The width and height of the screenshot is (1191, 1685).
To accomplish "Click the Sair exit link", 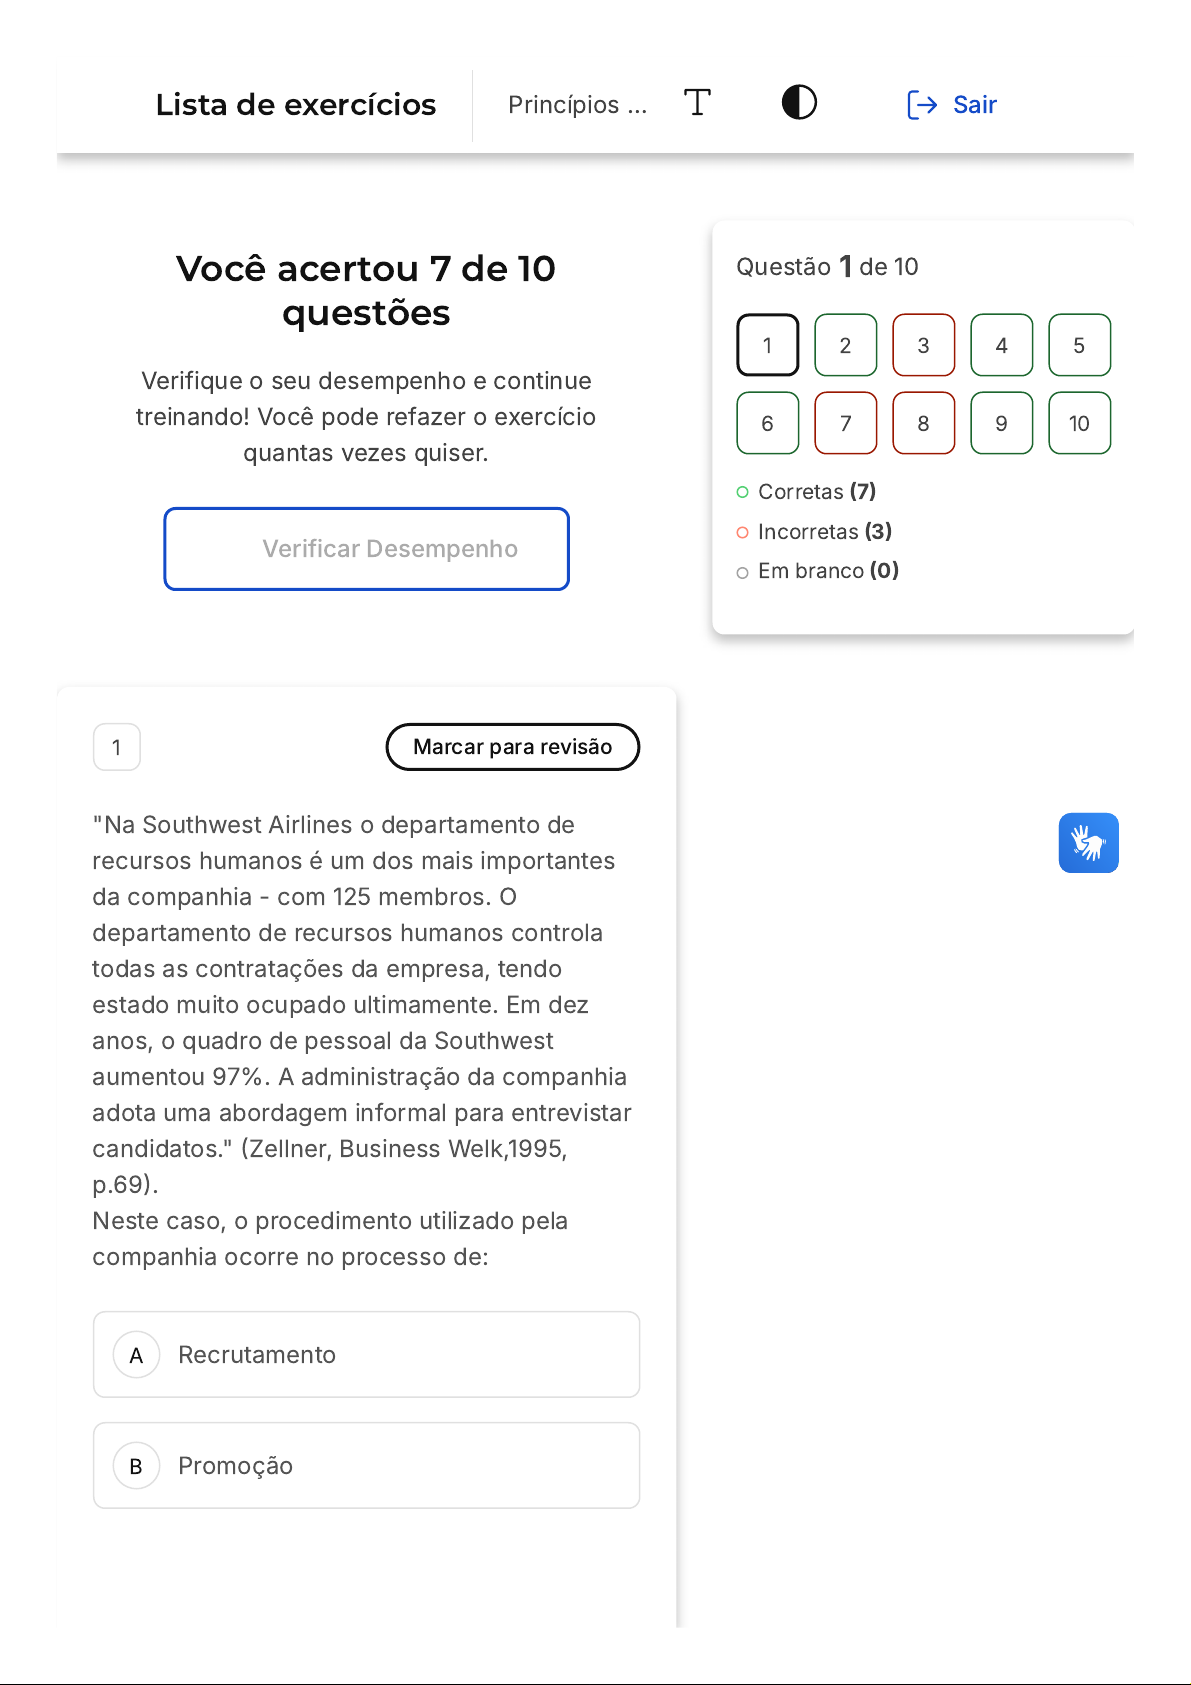I will pyautogui.click(x=952, y=105).
